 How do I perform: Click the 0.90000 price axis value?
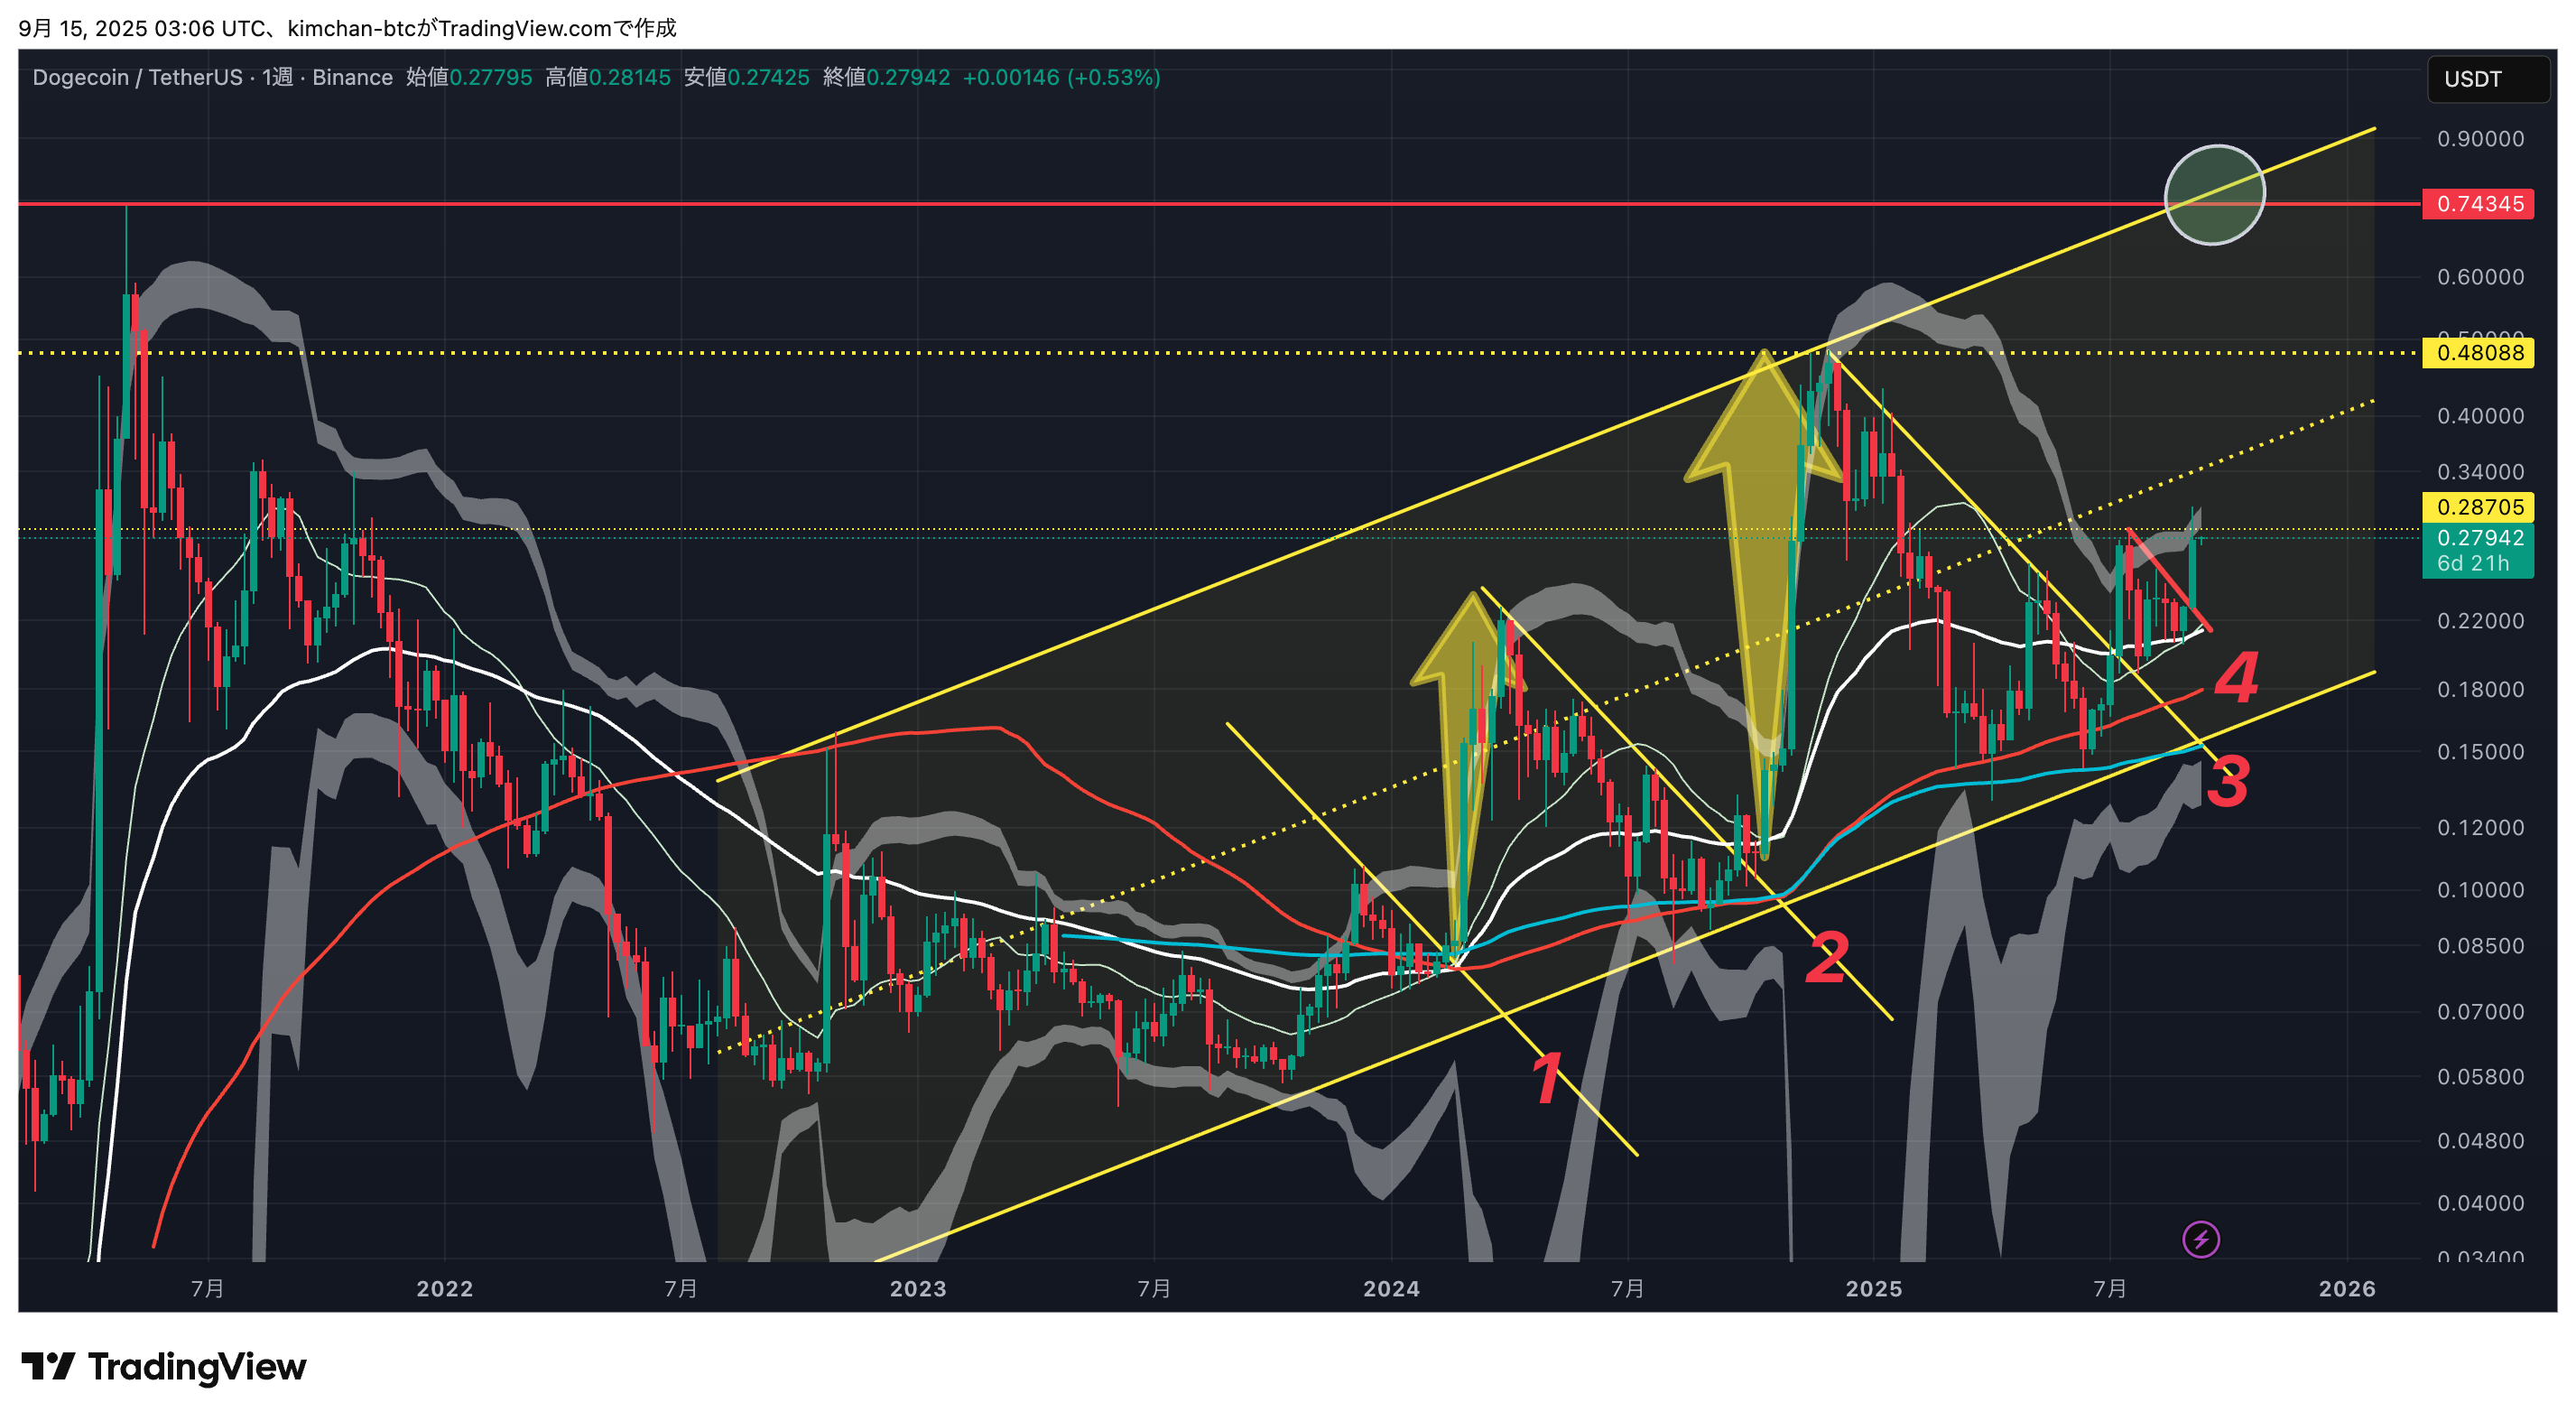pyautogui.click(x=2480, y=139)
